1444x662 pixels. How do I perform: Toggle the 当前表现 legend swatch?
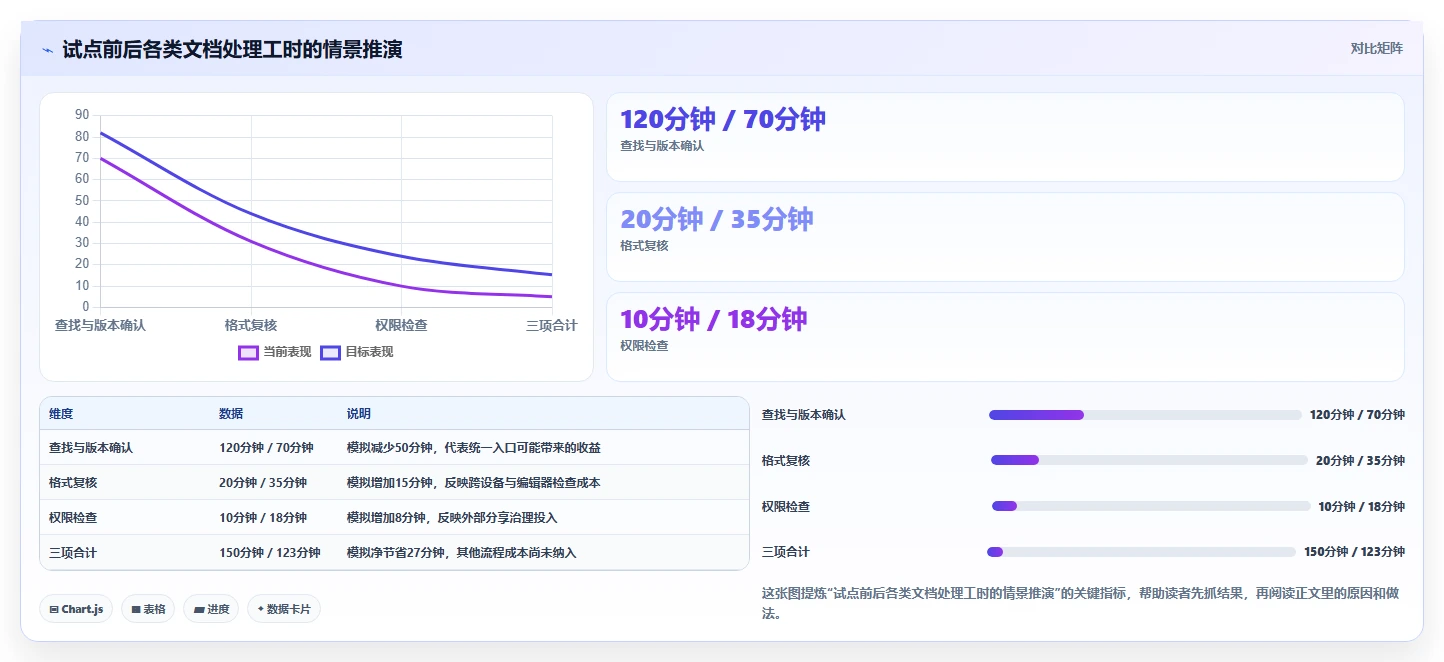[x=249, y=352]
